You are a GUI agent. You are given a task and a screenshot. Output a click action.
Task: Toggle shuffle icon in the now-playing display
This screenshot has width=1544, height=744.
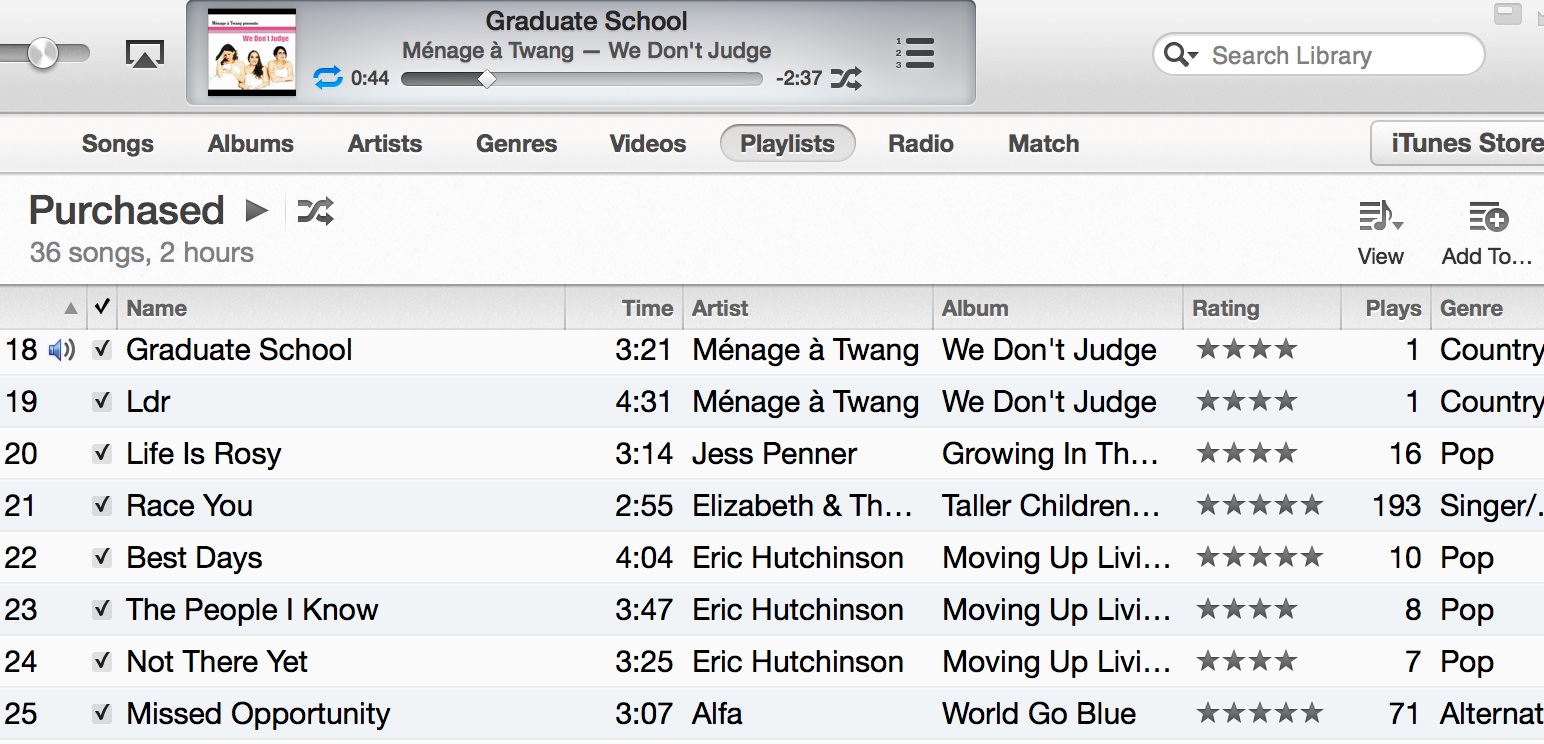[x=846, y=78]
